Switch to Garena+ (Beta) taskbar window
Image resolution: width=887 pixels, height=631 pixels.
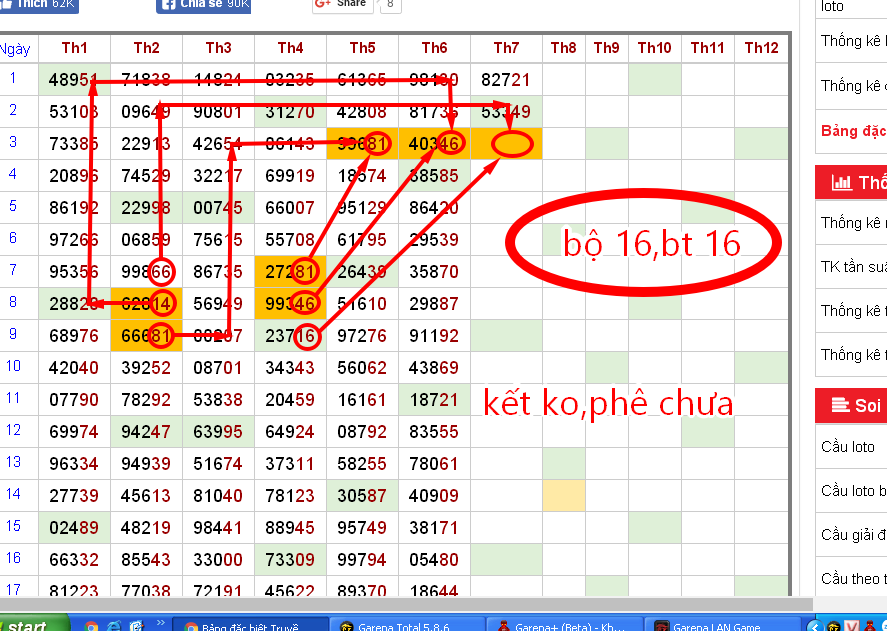point(562,626)
